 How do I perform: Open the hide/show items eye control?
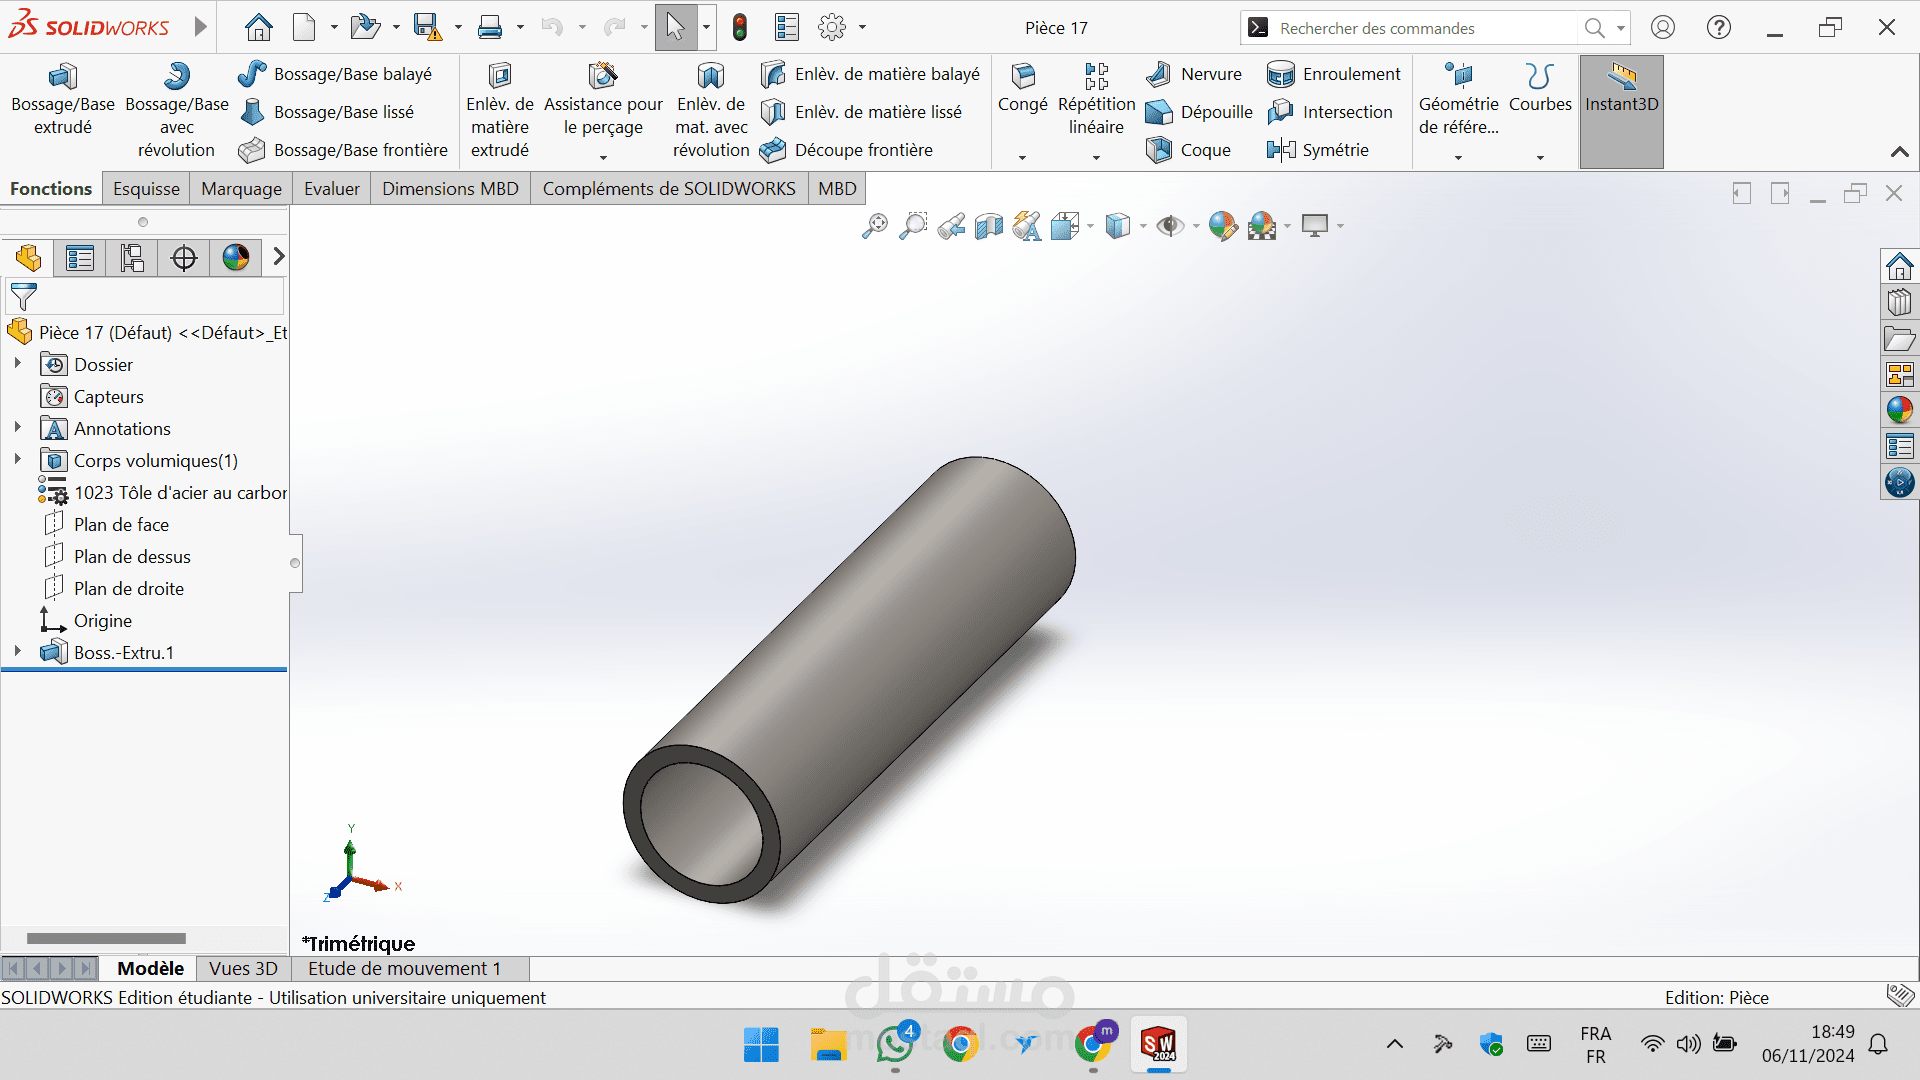(x=1169, y=226)
